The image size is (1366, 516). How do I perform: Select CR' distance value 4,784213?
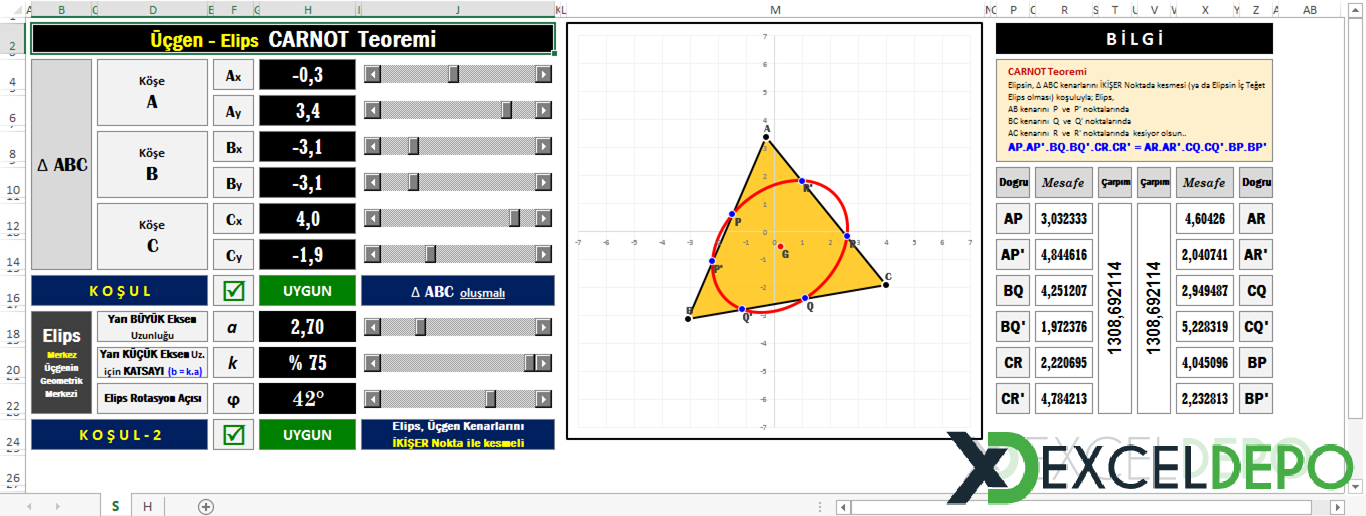click(1064, 398)
